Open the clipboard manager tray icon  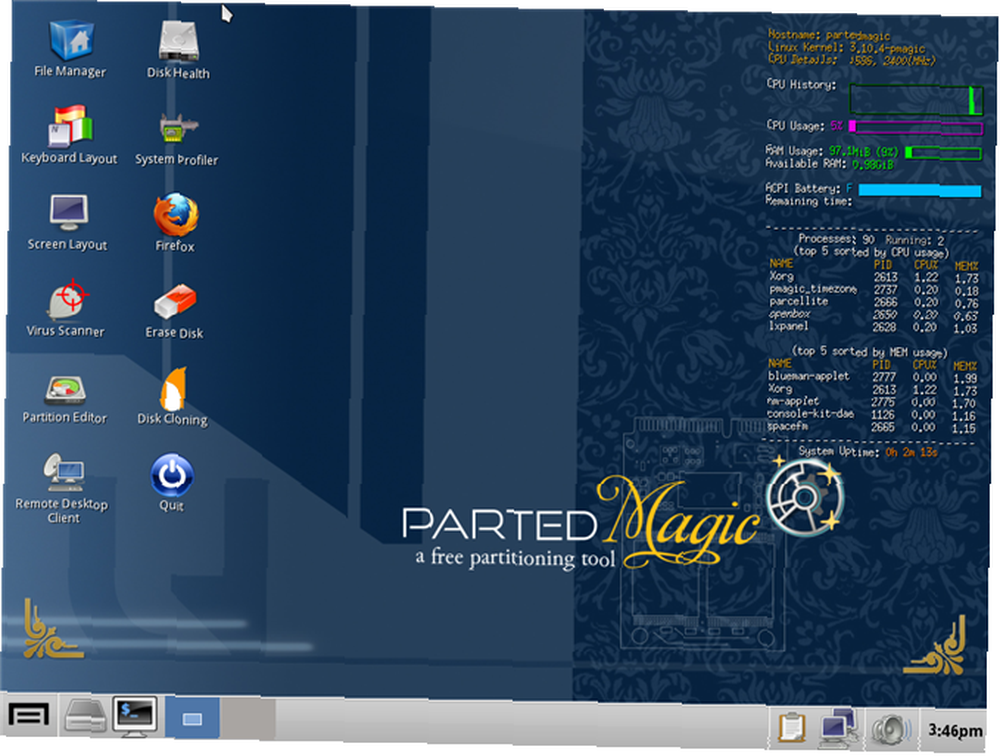click(x=791, y=728)
